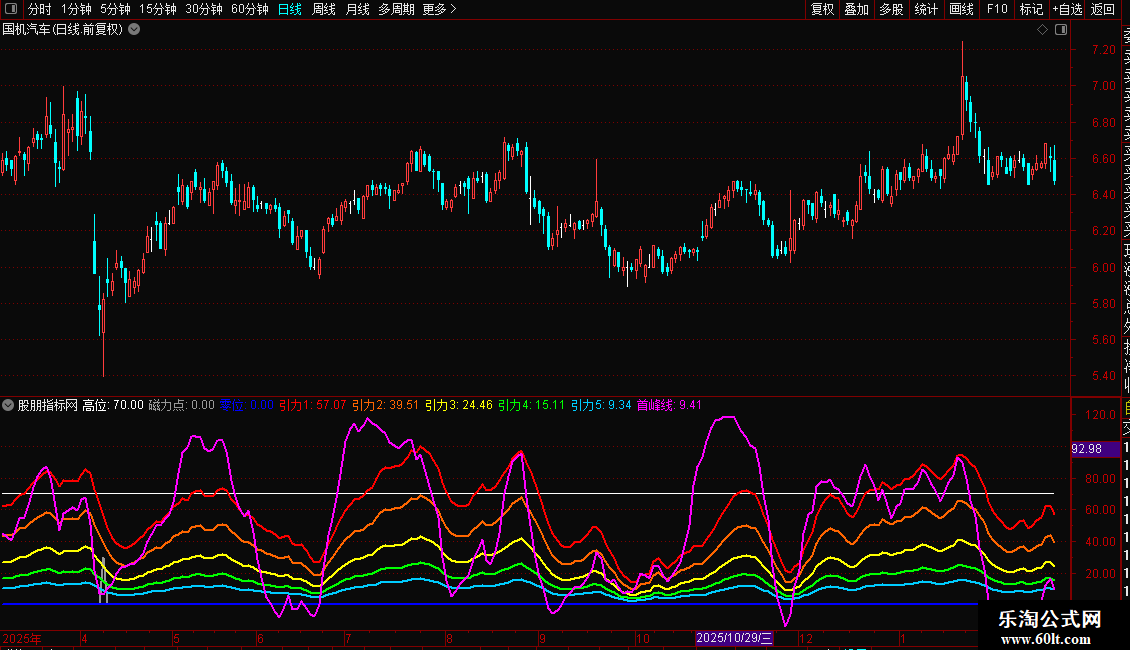Open the 统计 statistics tool
Screen dimensions: 1130x650
coord(926,9)
